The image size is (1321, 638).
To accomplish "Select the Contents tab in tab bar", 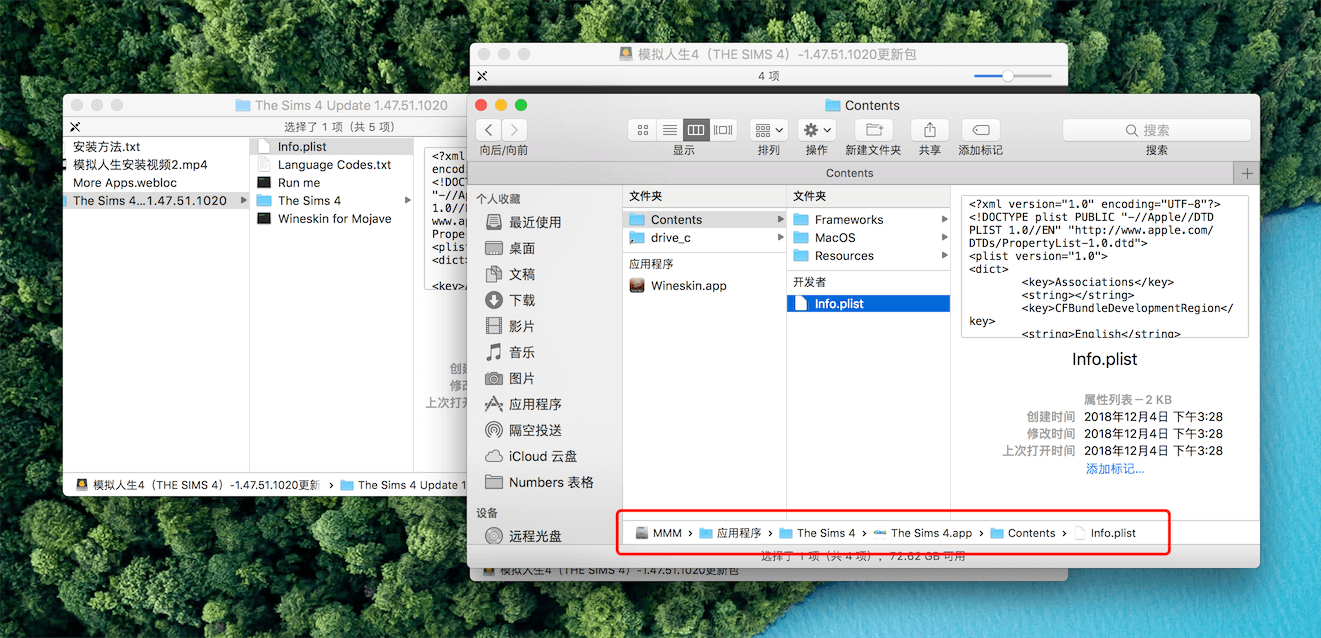I will tap(850, 173).
